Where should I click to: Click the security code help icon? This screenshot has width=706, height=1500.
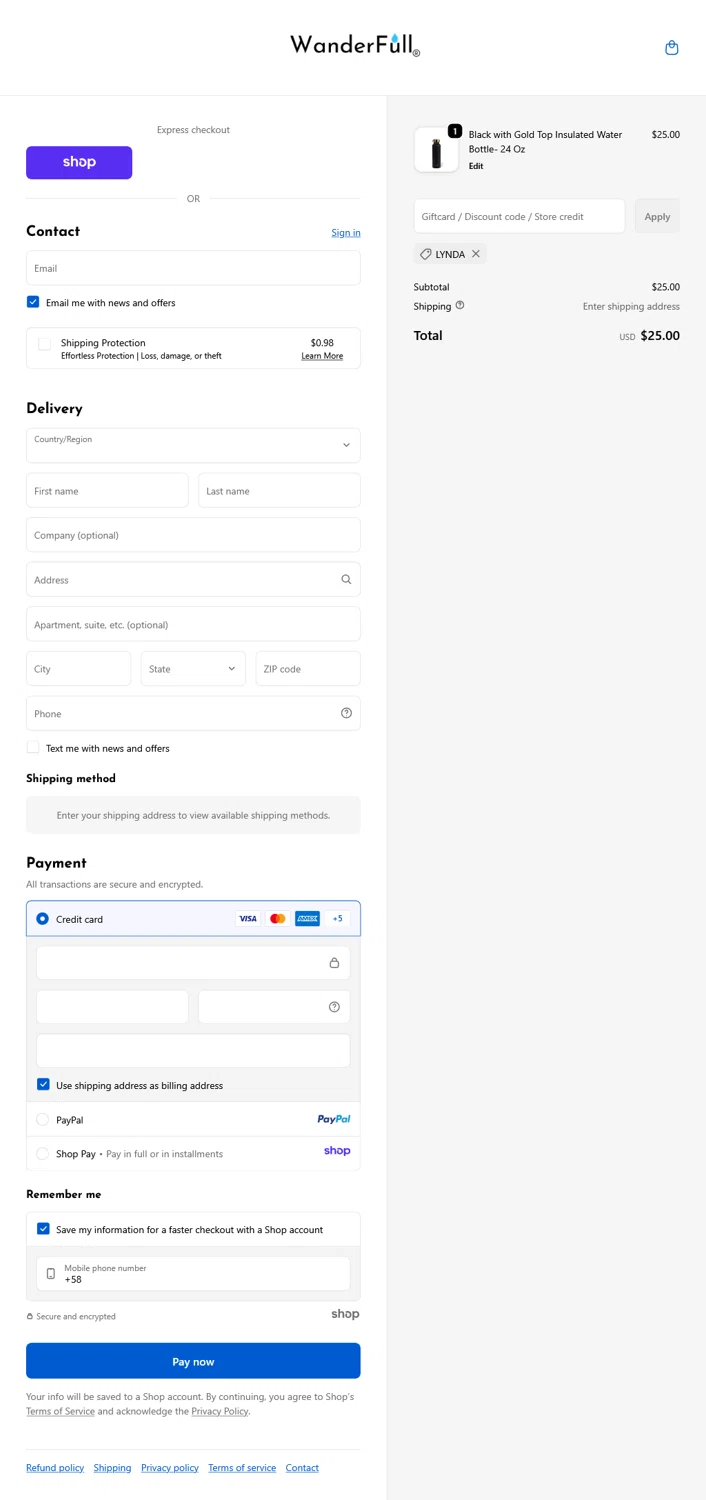pos(334,1007)
